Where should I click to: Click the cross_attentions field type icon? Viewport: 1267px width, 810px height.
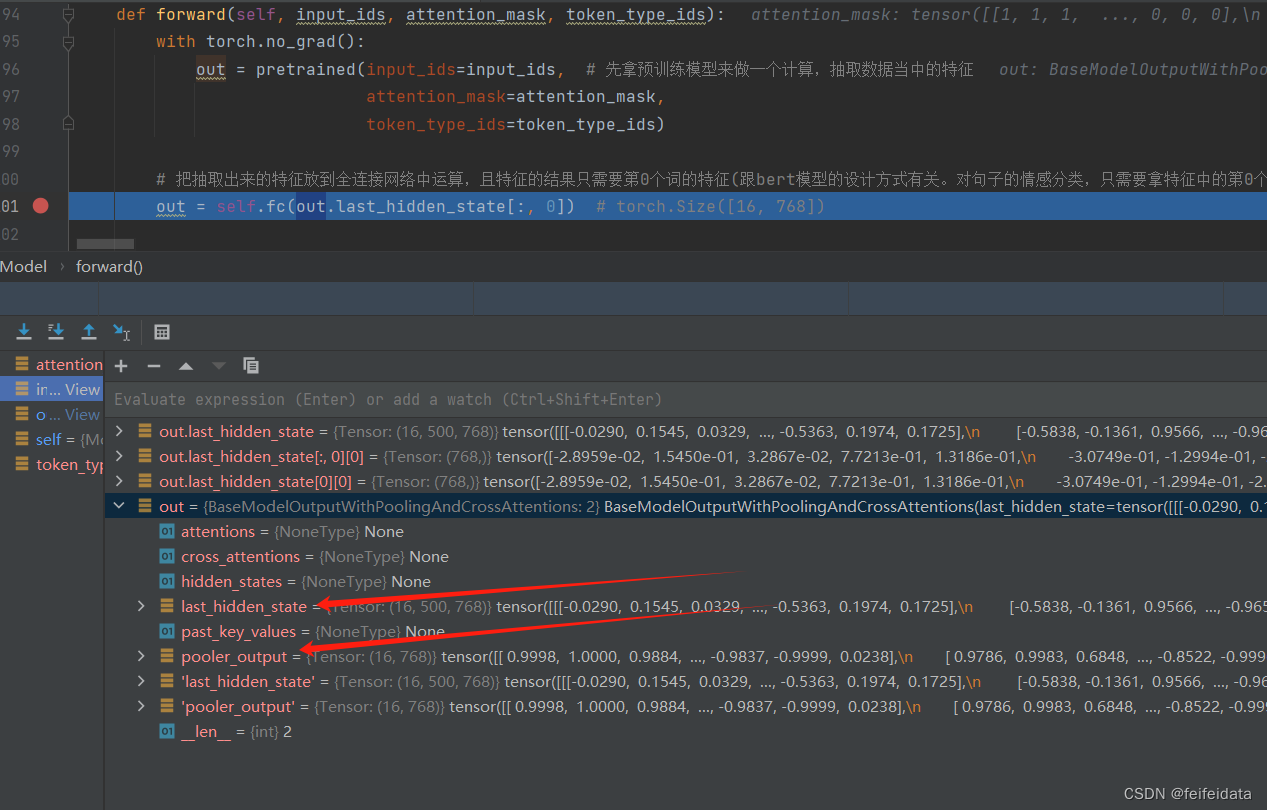click(167, 556)
